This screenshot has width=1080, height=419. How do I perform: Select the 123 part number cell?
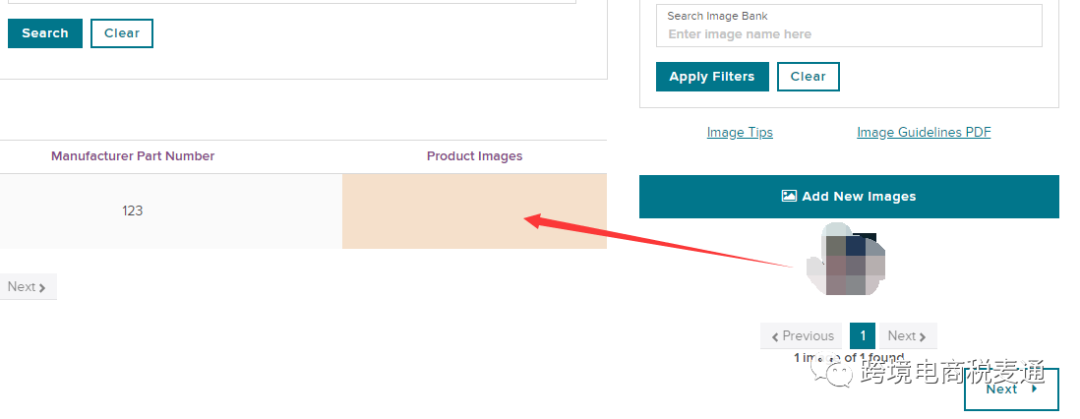click(x=133, y=211)
